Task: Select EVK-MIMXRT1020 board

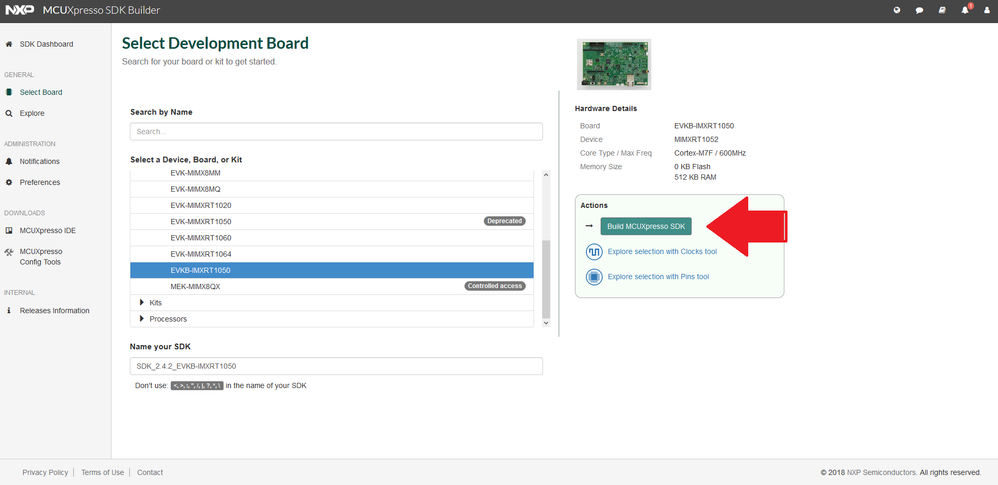Action: coord(332,206)
